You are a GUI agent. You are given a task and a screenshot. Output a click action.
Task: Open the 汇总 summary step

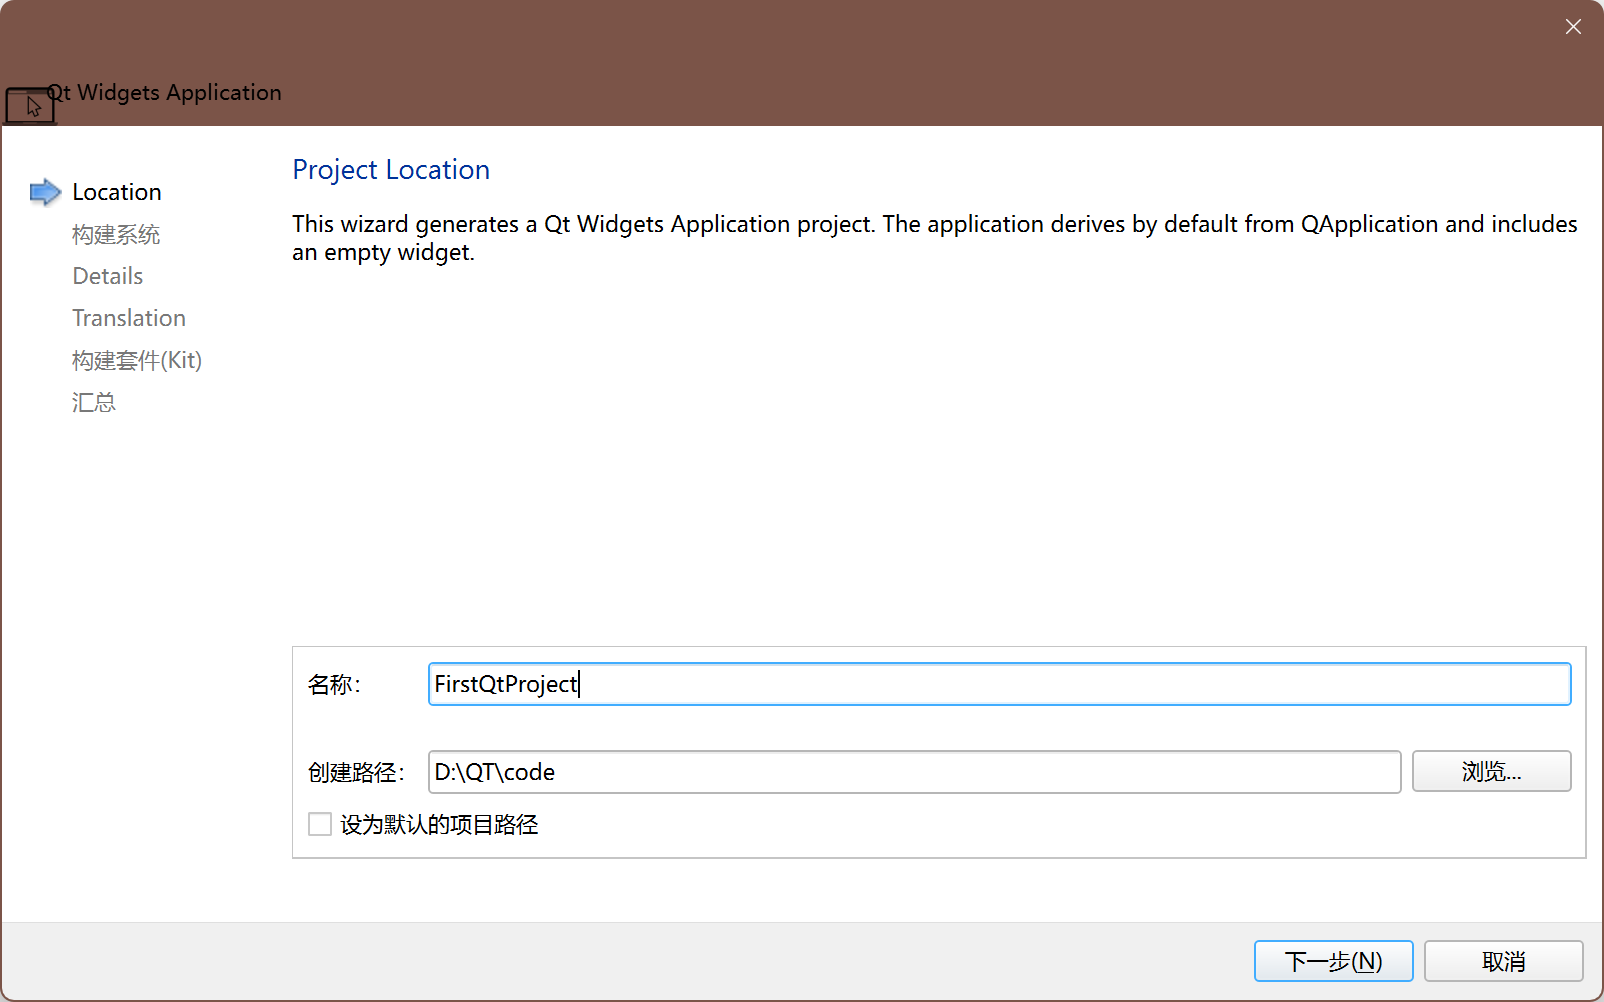93,401
